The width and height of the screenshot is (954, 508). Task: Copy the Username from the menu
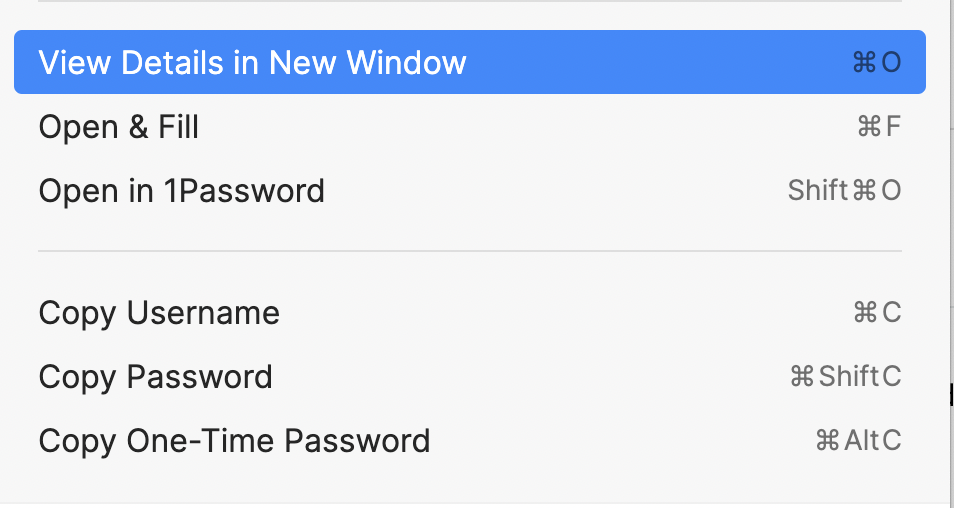pos(158,313)
